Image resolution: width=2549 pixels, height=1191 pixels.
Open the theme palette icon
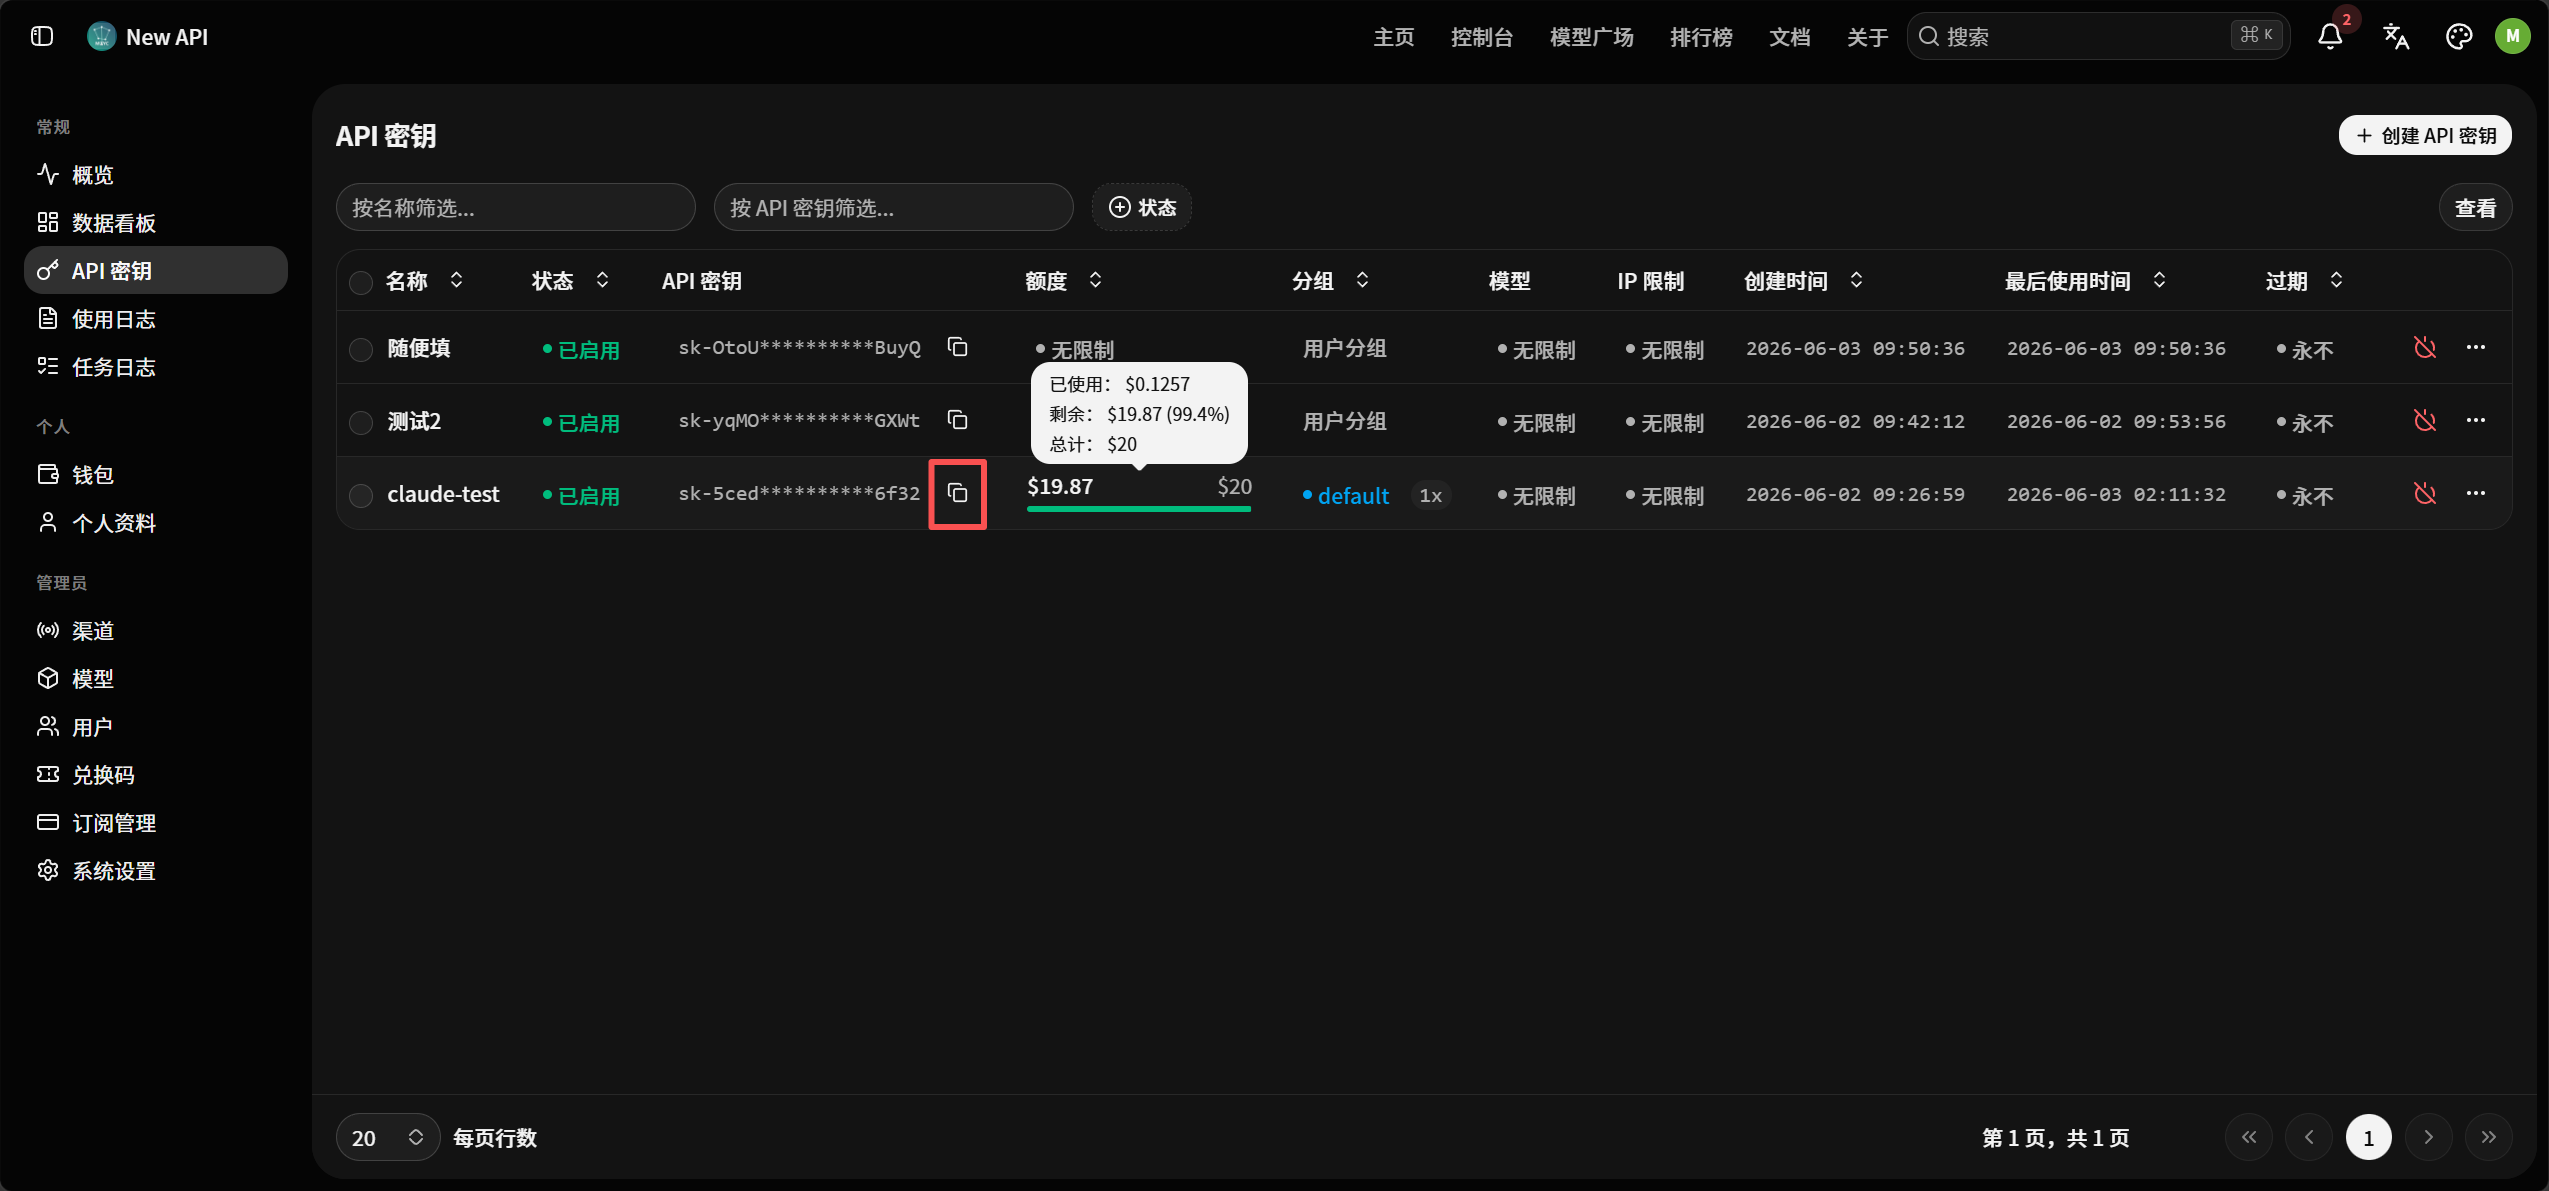pos(2459,36)
